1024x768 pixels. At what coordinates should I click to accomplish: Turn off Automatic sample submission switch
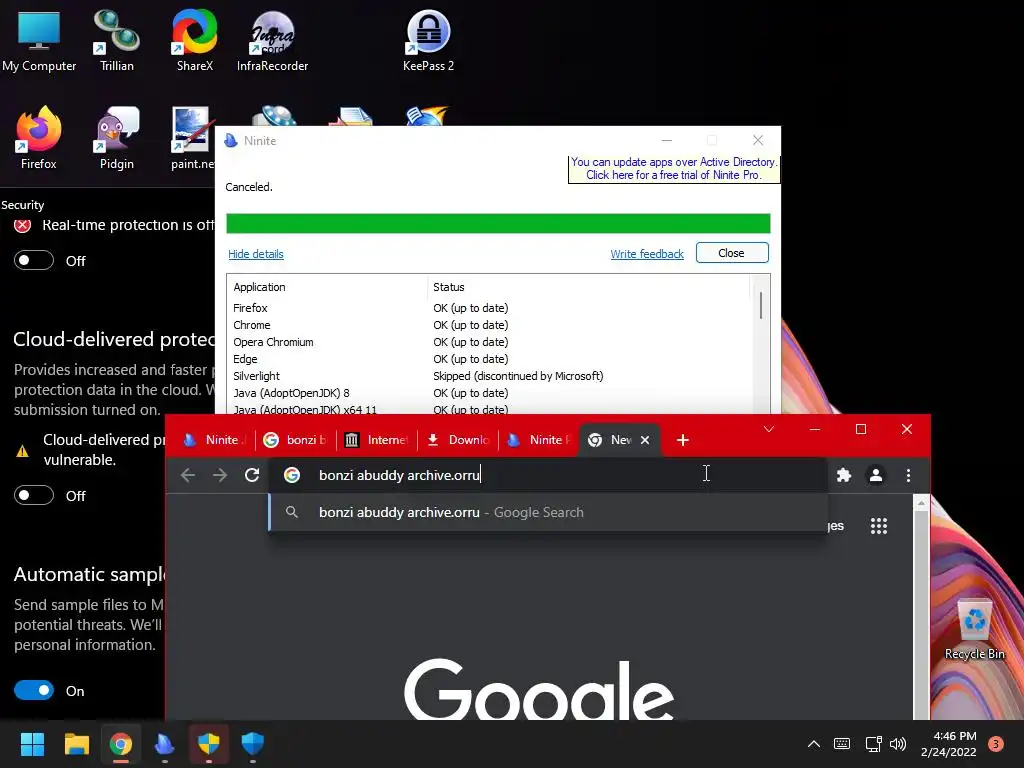tap(34, 691)
